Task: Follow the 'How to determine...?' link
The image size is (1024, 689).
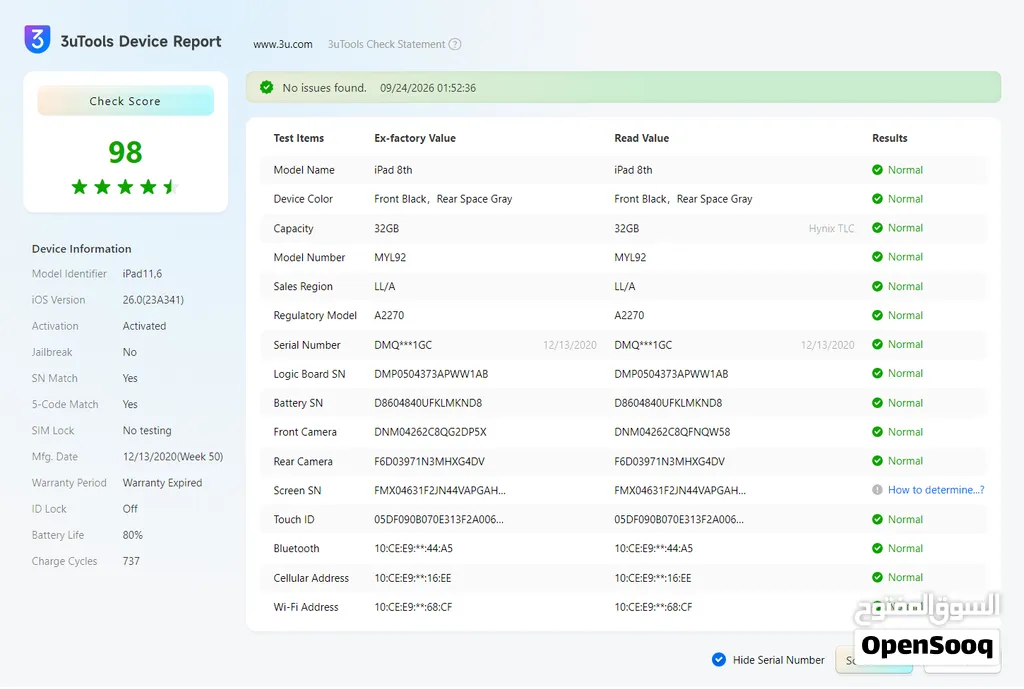Action: coord(936,490)
